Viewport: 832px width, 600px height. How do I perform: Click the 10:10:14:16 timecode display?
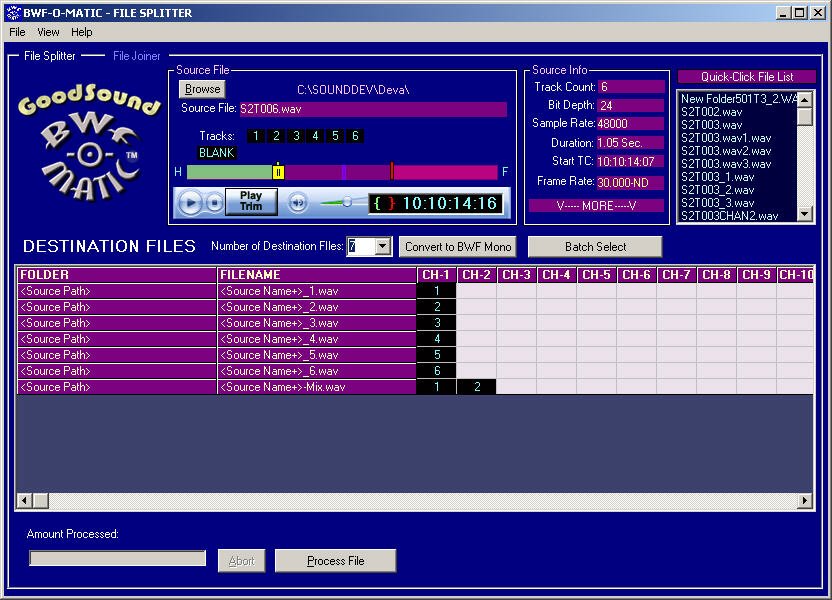449,203
